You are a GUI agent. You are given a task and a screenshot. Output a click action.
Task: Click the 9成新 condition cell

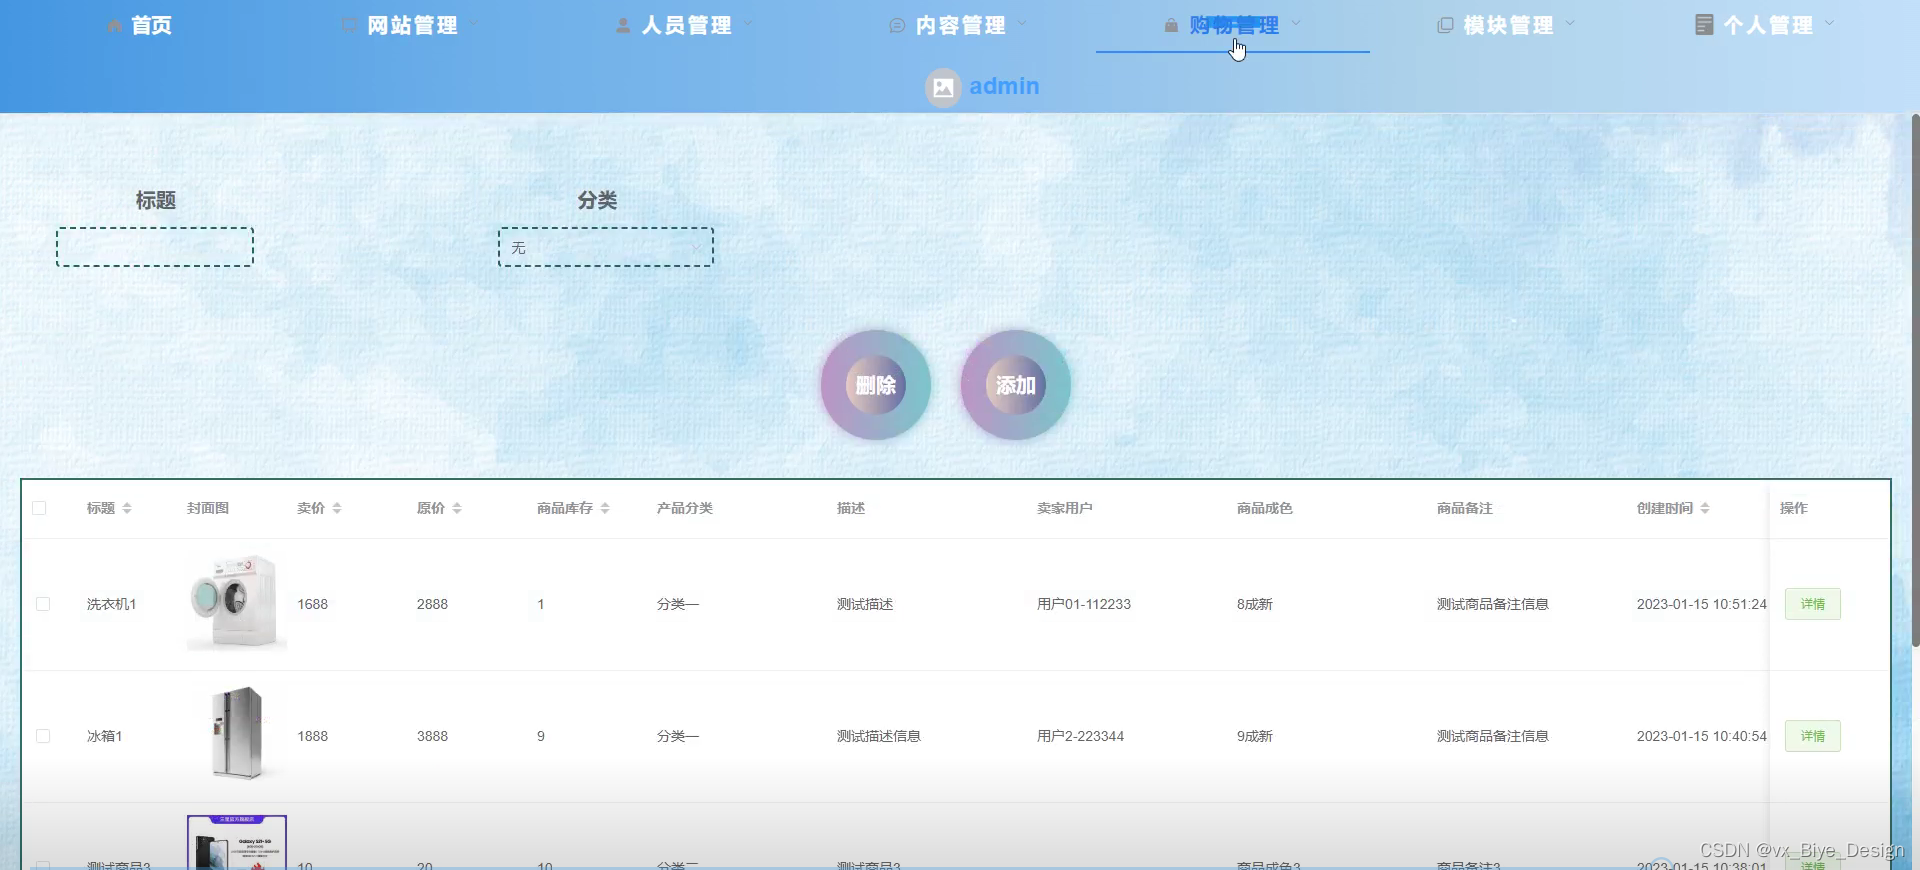(x=1255, y=736)
